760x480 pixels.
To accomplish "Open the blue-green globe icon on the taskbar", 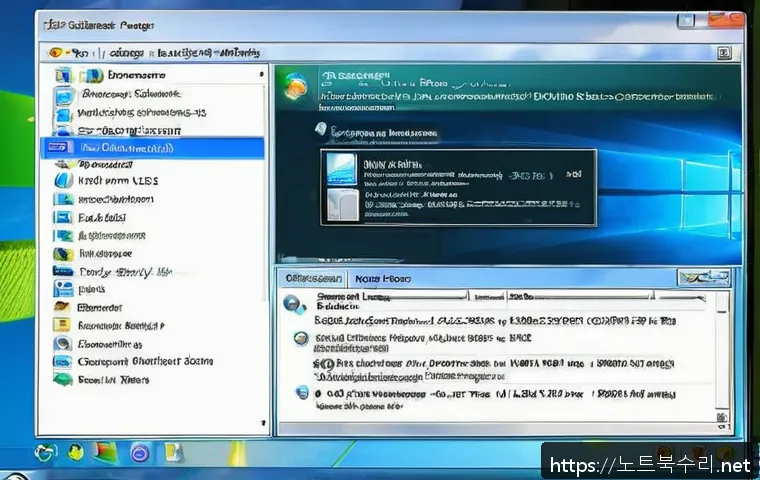I will pyautogui.click(x=46, y=453).
